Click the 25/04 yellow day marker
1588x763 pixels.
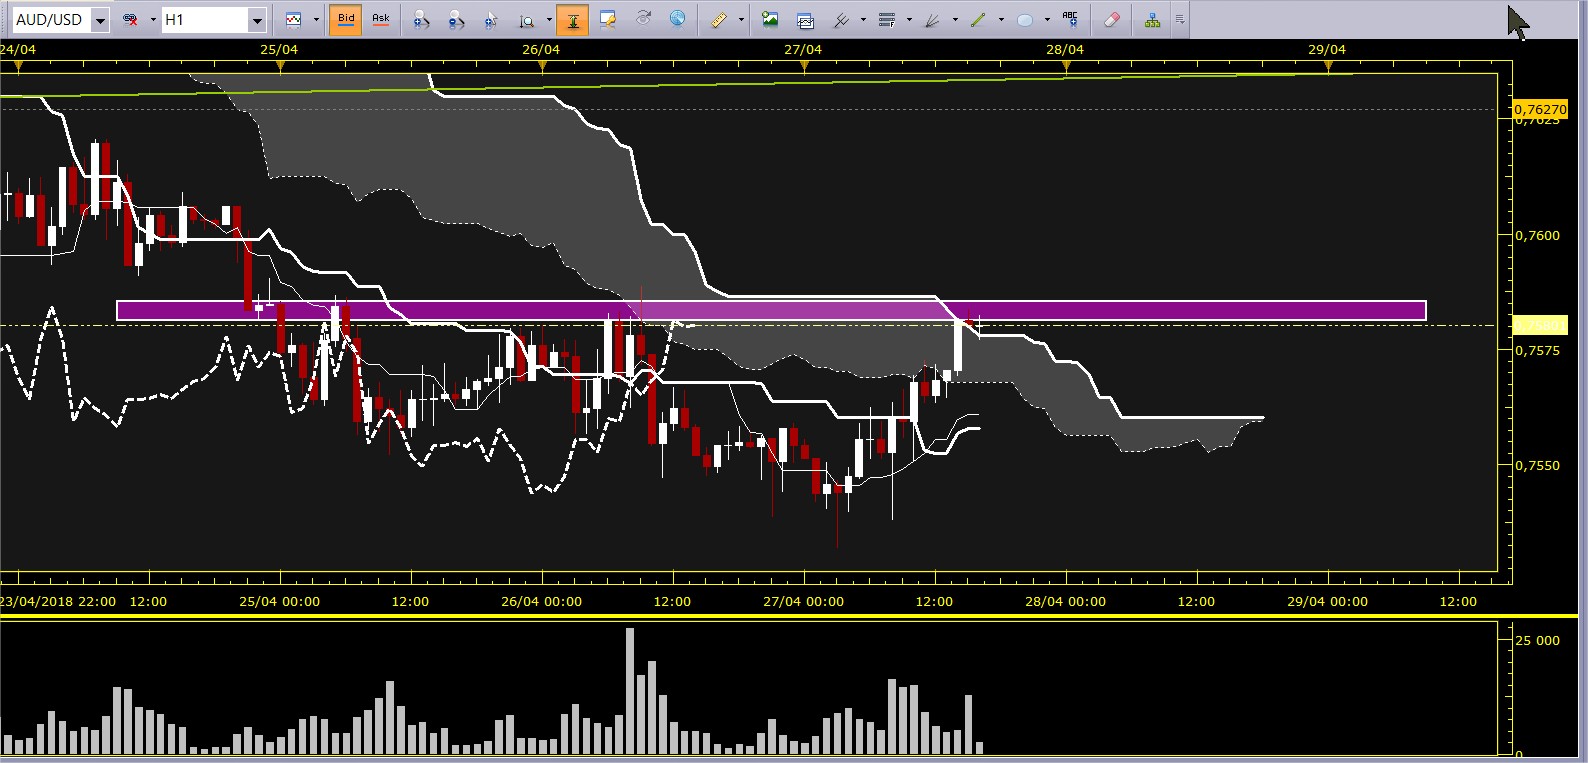click(280, 66)
